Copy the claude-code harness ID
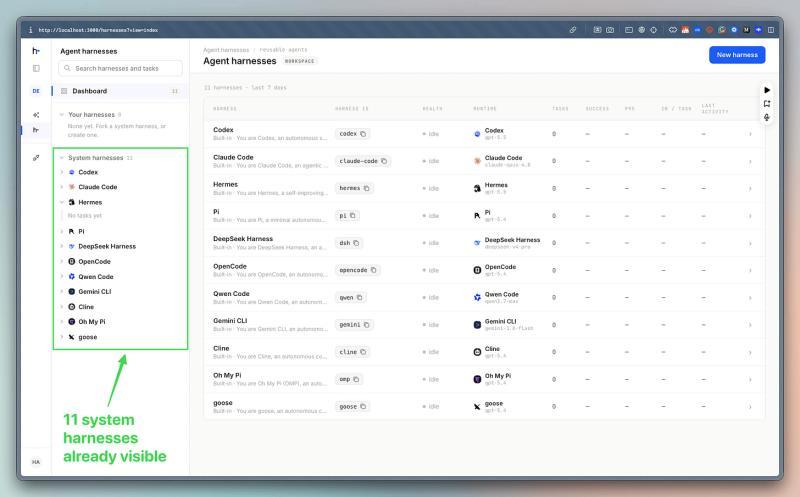The height and width of the screenshot is (497, 800). (384, 161)
